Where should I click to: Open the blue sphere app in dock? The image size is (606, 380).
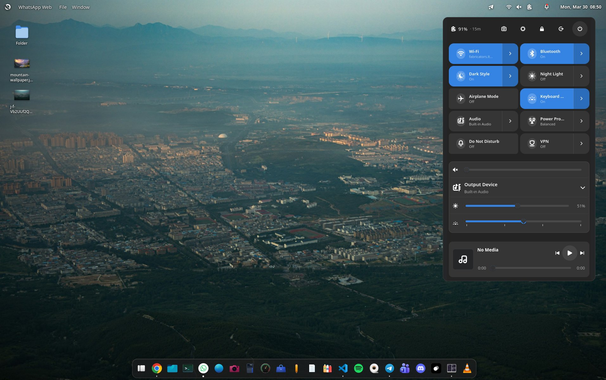point(219,368)
